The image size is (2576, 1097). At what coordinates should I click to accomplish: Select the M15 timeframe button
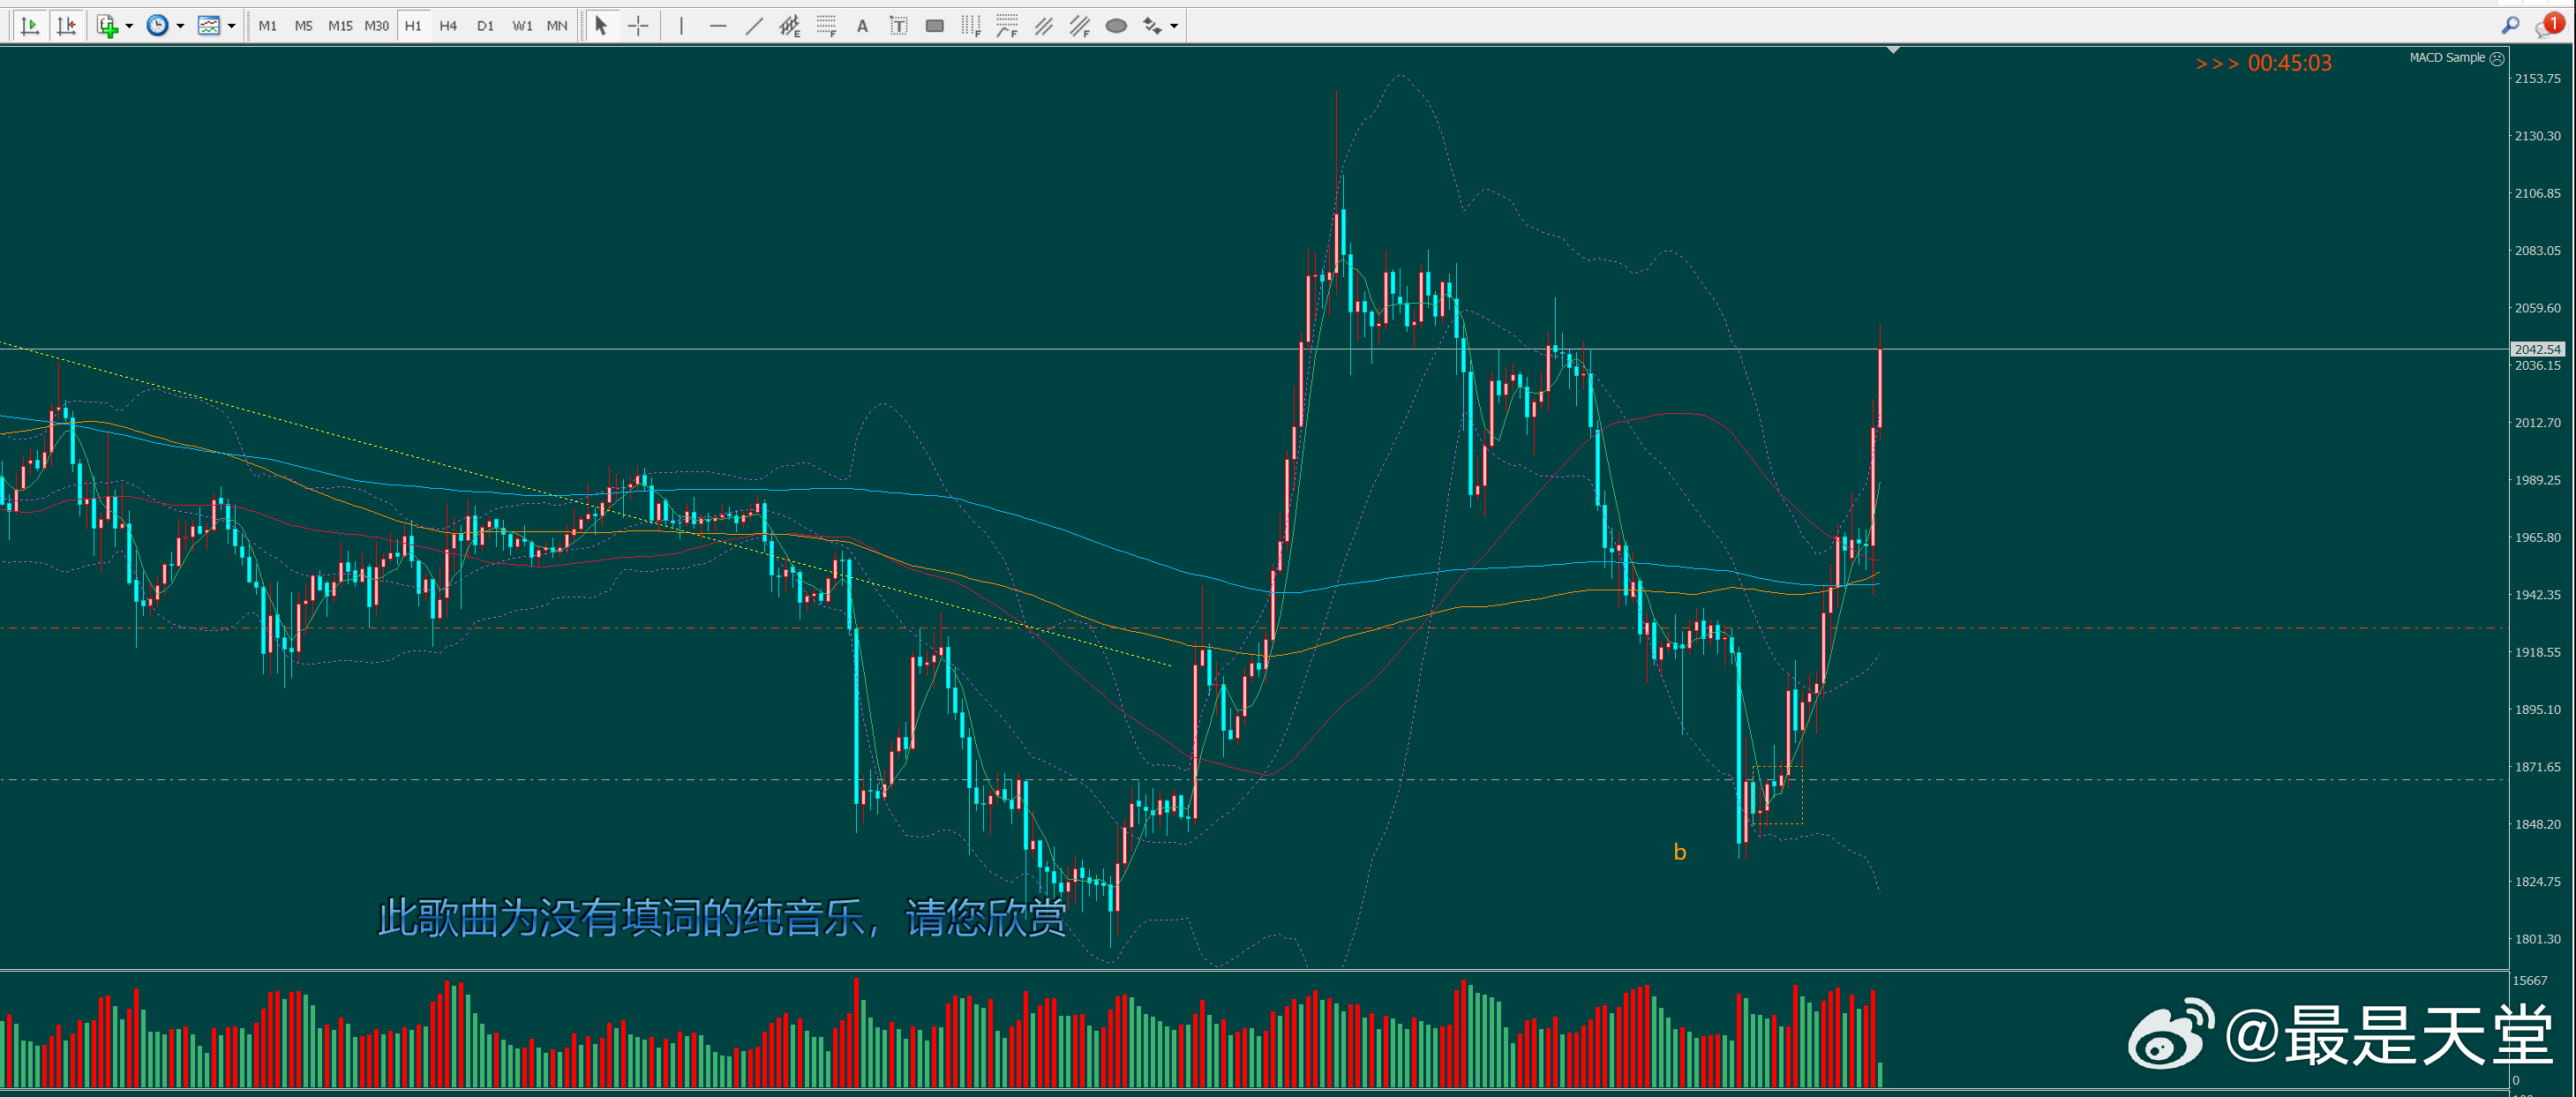340,26
